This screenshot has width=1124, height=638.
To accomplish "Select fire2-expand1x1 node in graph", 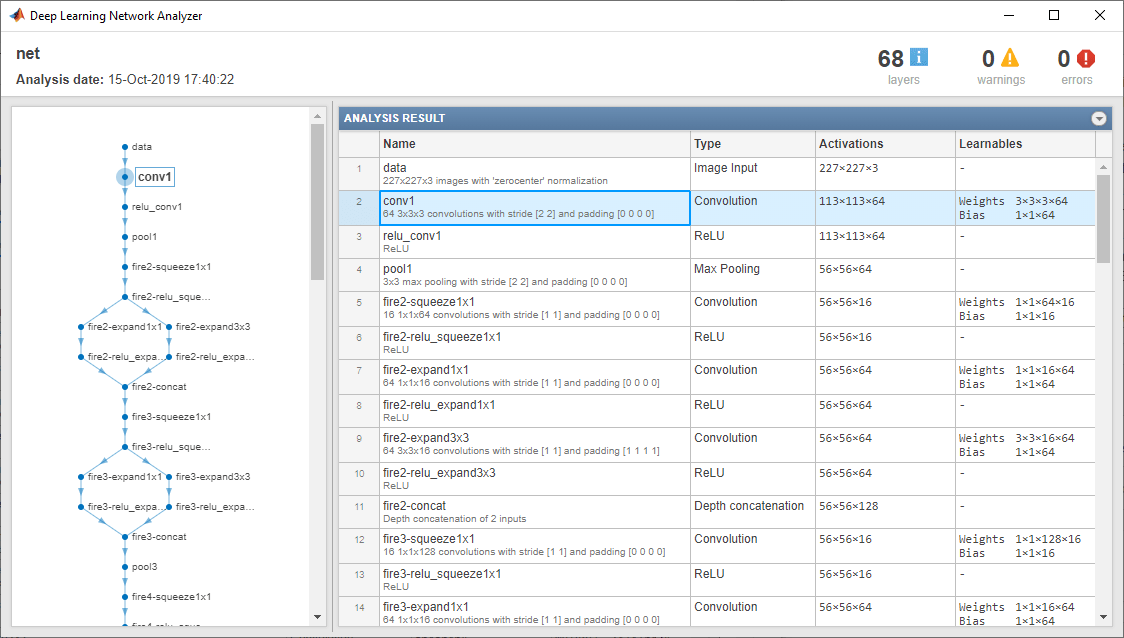I will (x=81, y=327).
